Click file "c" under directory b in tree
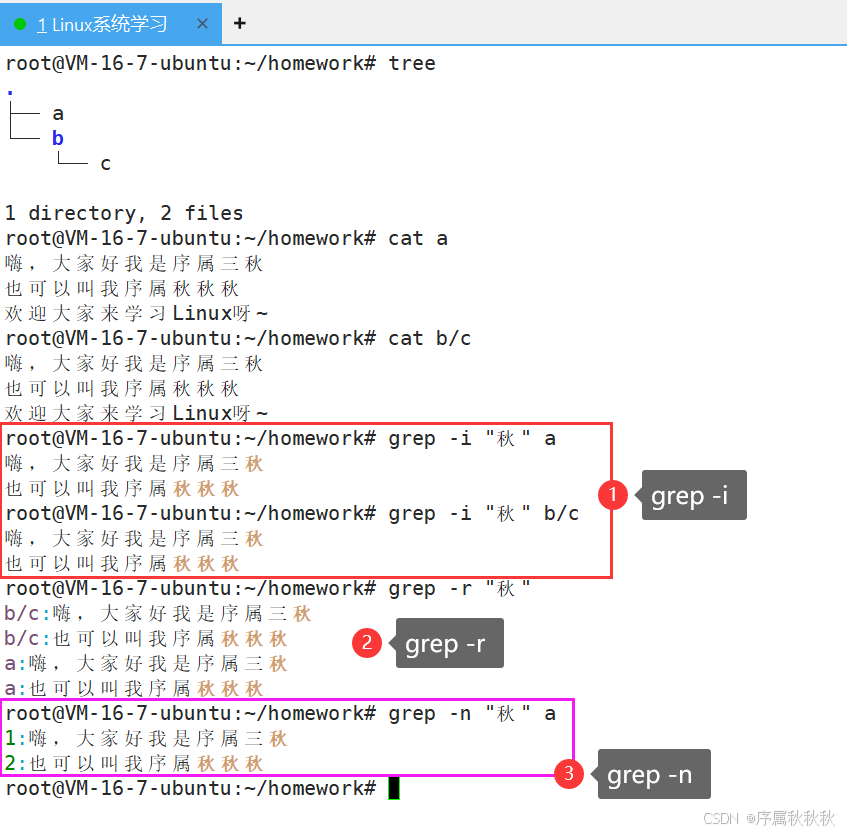This screenshot has width=847, height=834. [x=105, y=164]
